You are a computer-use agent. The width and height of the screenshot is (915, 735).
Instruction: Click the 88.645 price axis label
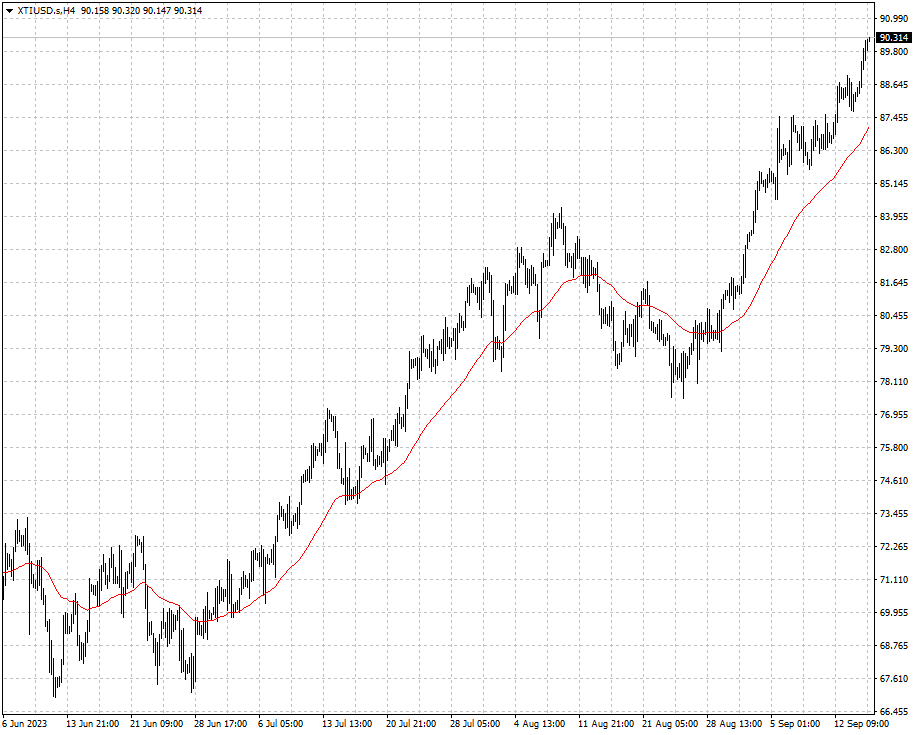[x=893, y=85]
